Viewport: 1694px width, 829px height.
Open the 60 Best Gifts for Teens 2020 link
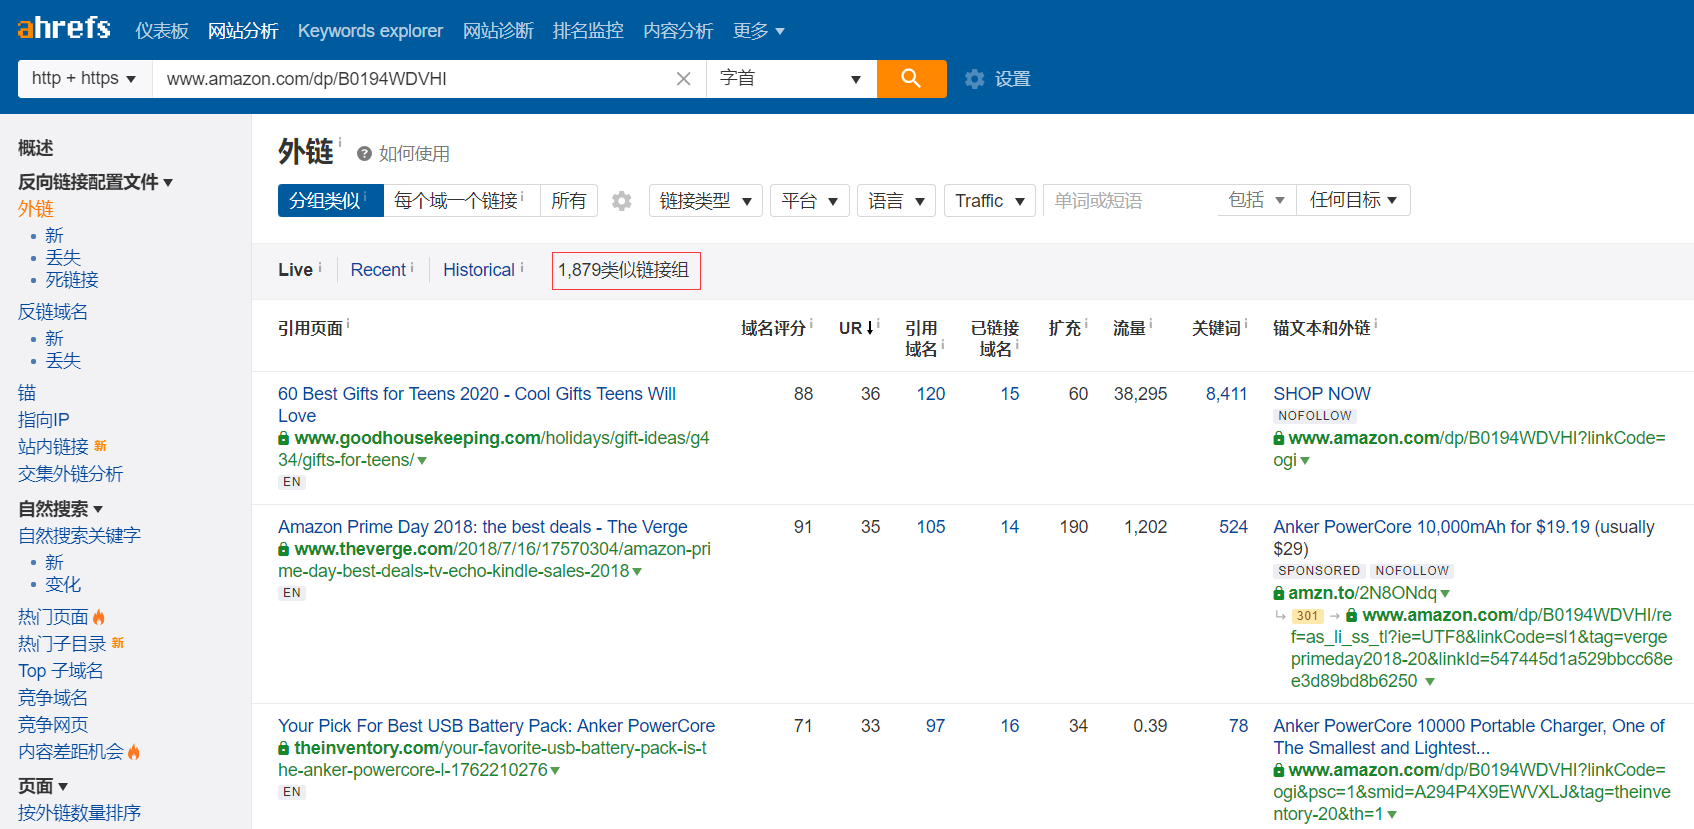pos(477,405)
